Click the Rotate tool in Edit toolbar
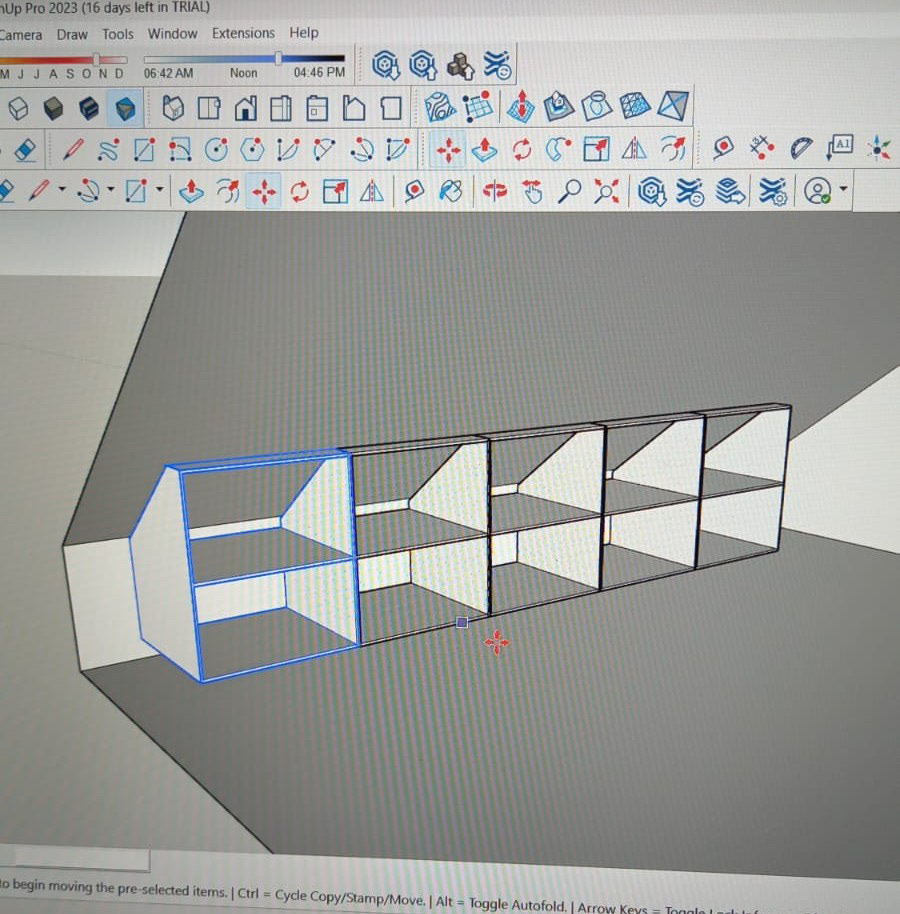This screenshot has width=900, height=914. [522, 149]
